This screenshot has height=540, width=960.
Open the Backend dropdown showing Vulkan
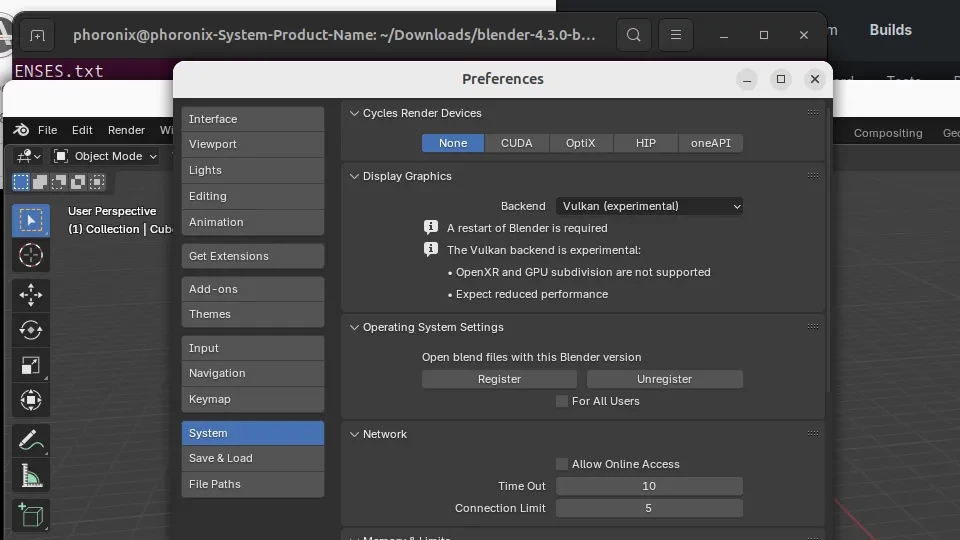pyautogui.click(x=649, y=206)
